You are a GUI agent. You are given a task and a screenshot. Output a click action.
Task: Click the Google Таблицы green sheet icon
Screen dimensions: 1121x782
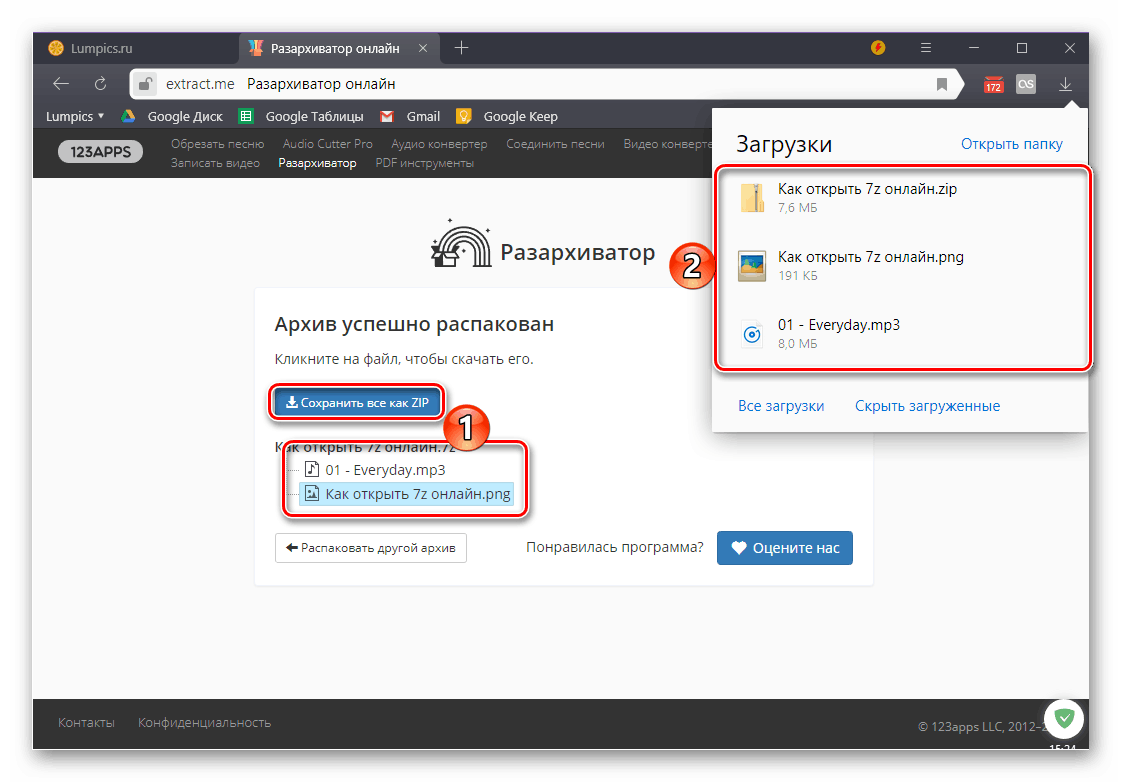tap(246, 116)
